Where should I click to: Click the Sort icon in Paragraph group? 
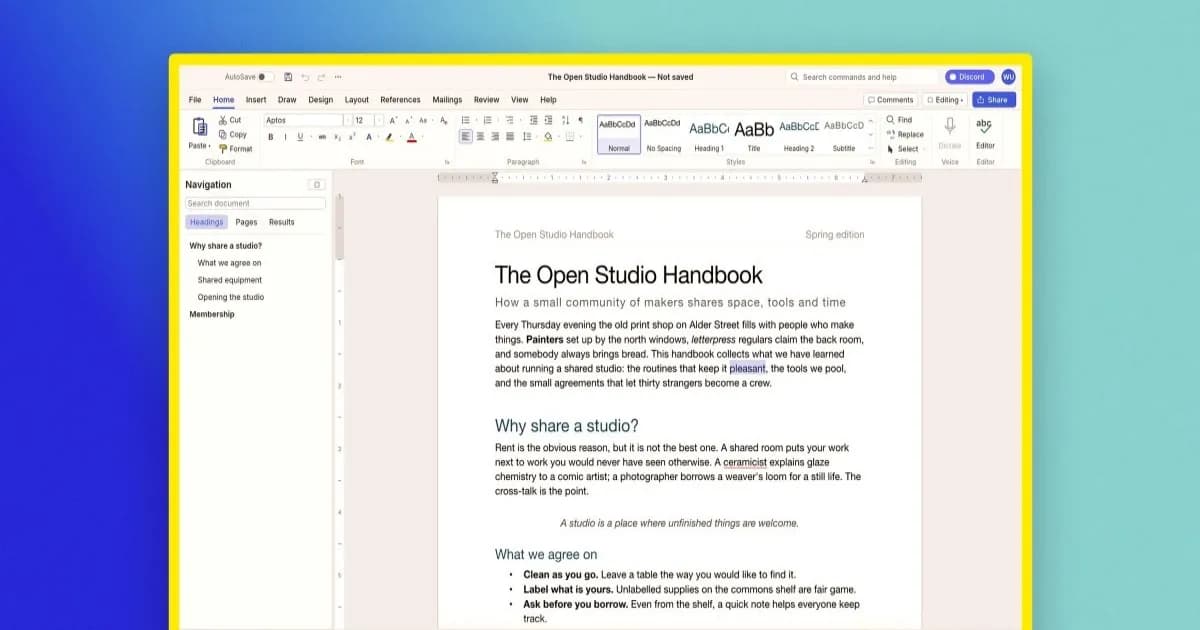[x=565, y=120]
